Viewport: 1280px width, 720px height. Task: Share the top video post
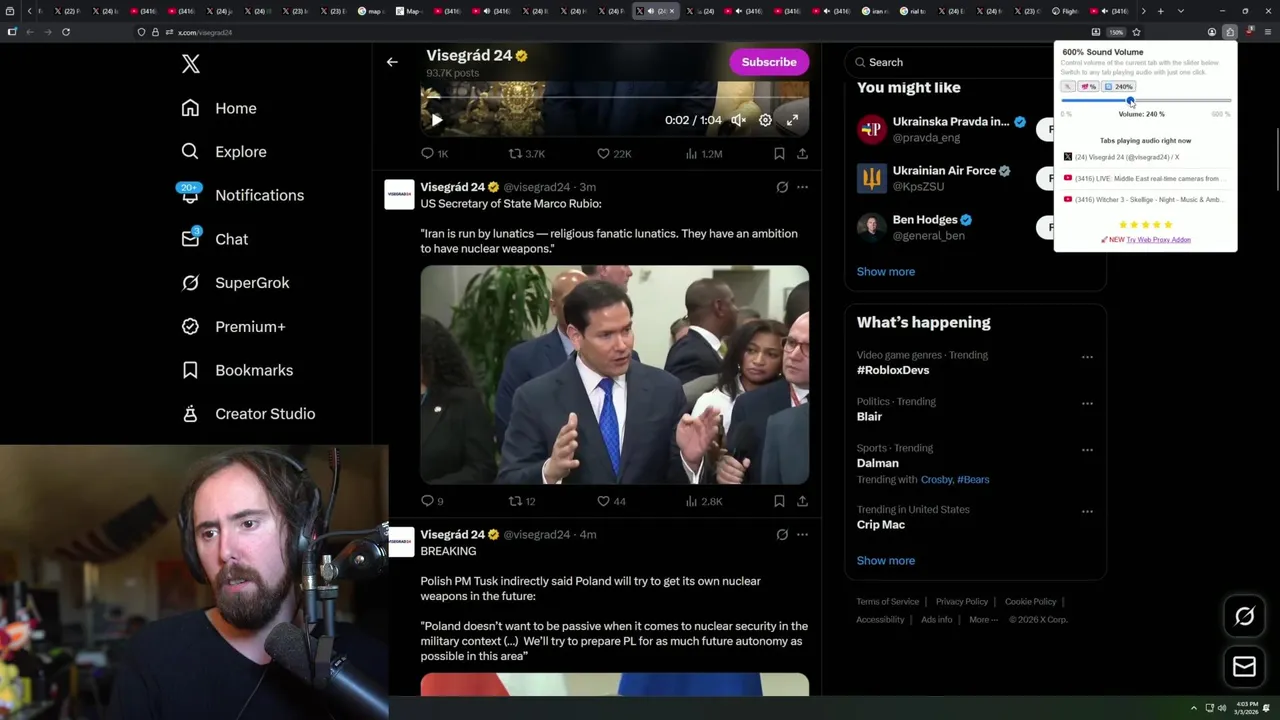pos(802,154)
